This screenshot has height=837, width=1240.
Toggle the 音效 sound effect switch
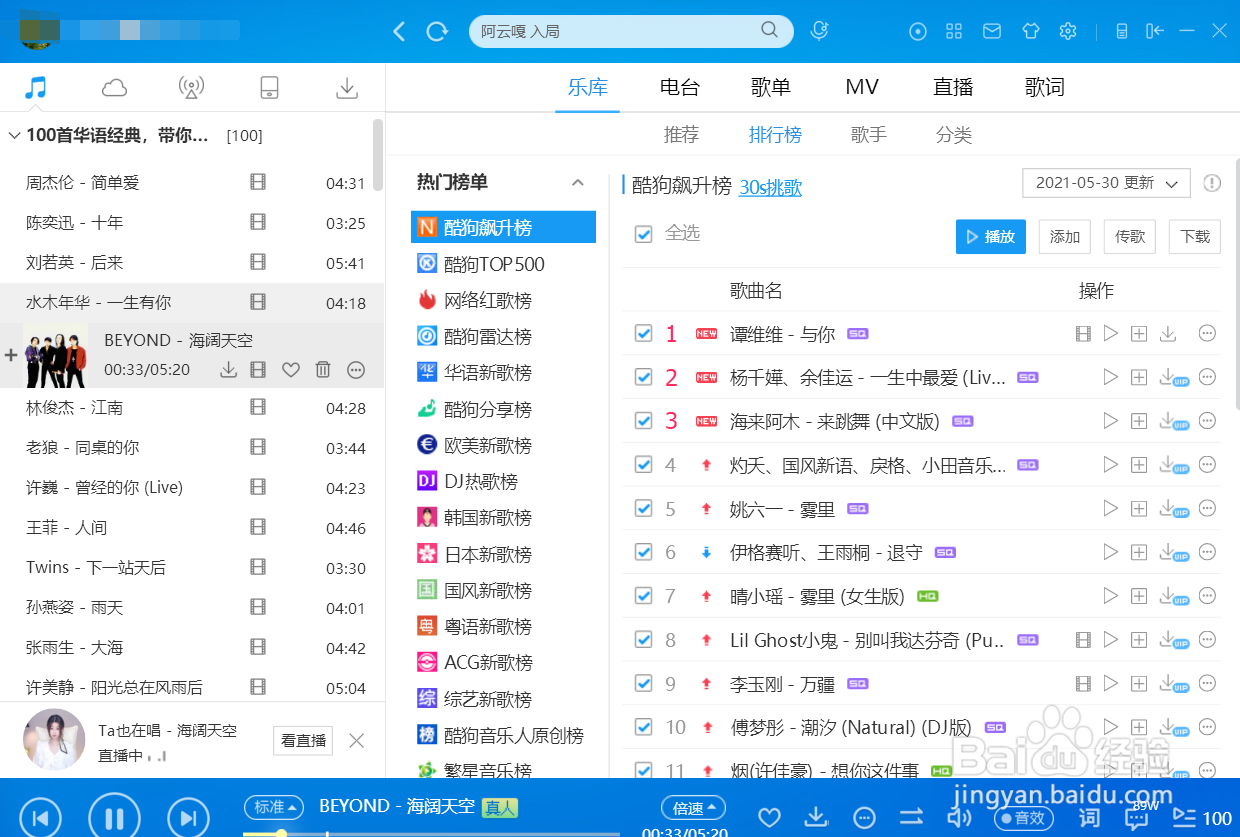1023,817
